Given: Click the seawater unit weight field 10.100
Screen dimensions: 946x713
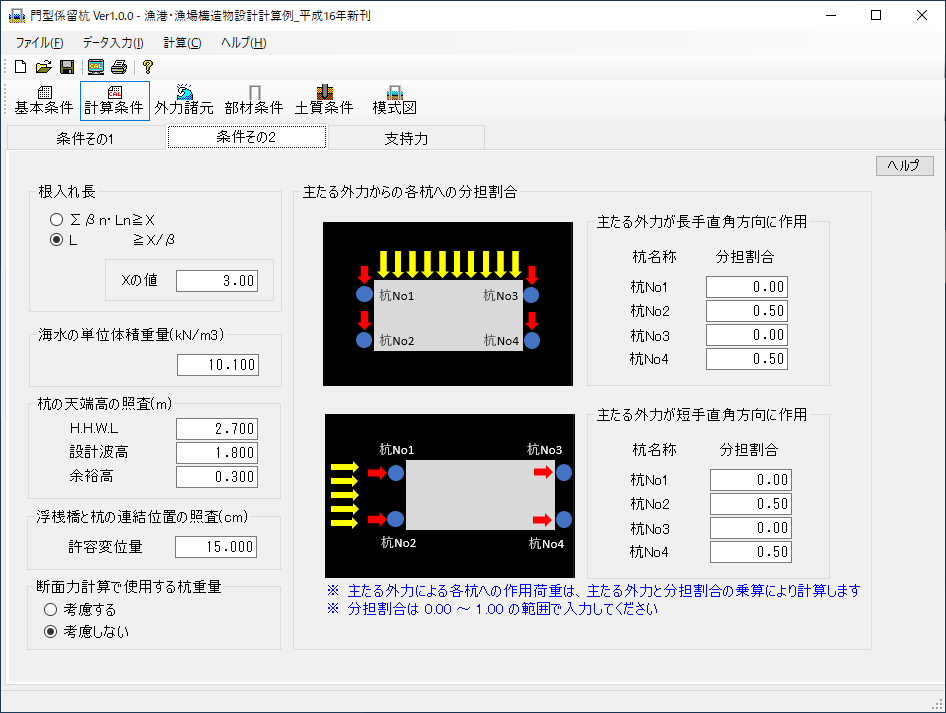Looking at the screenshot, I should click(218, 364).
